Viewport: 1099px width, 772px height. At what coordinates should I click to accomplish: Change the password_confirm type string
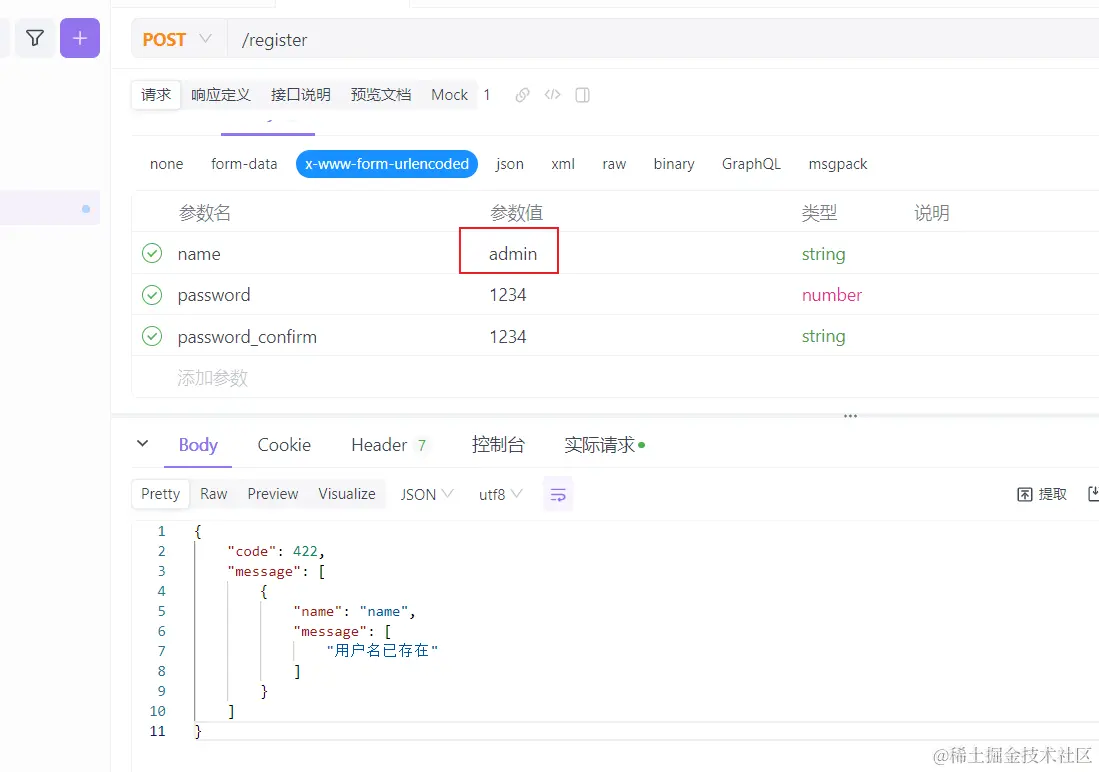(824, 337)
